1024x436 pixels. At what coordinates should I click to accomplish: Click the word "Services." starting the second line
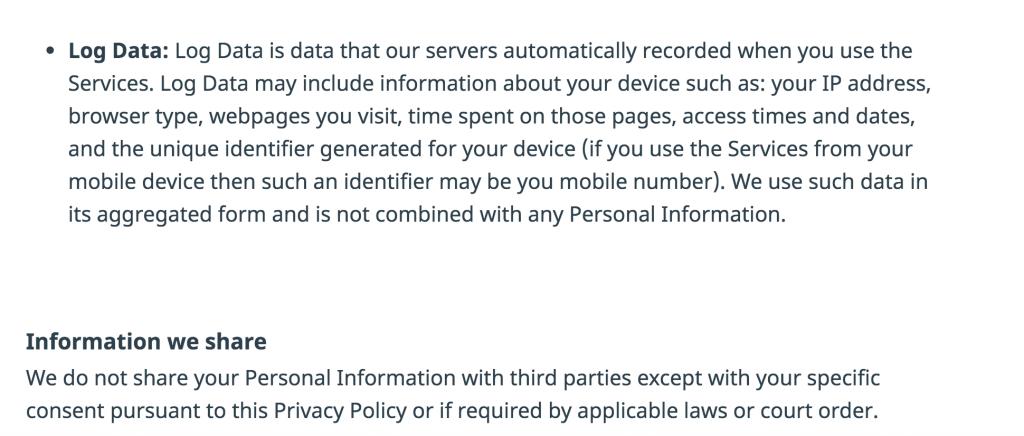[x=112, y=84]
